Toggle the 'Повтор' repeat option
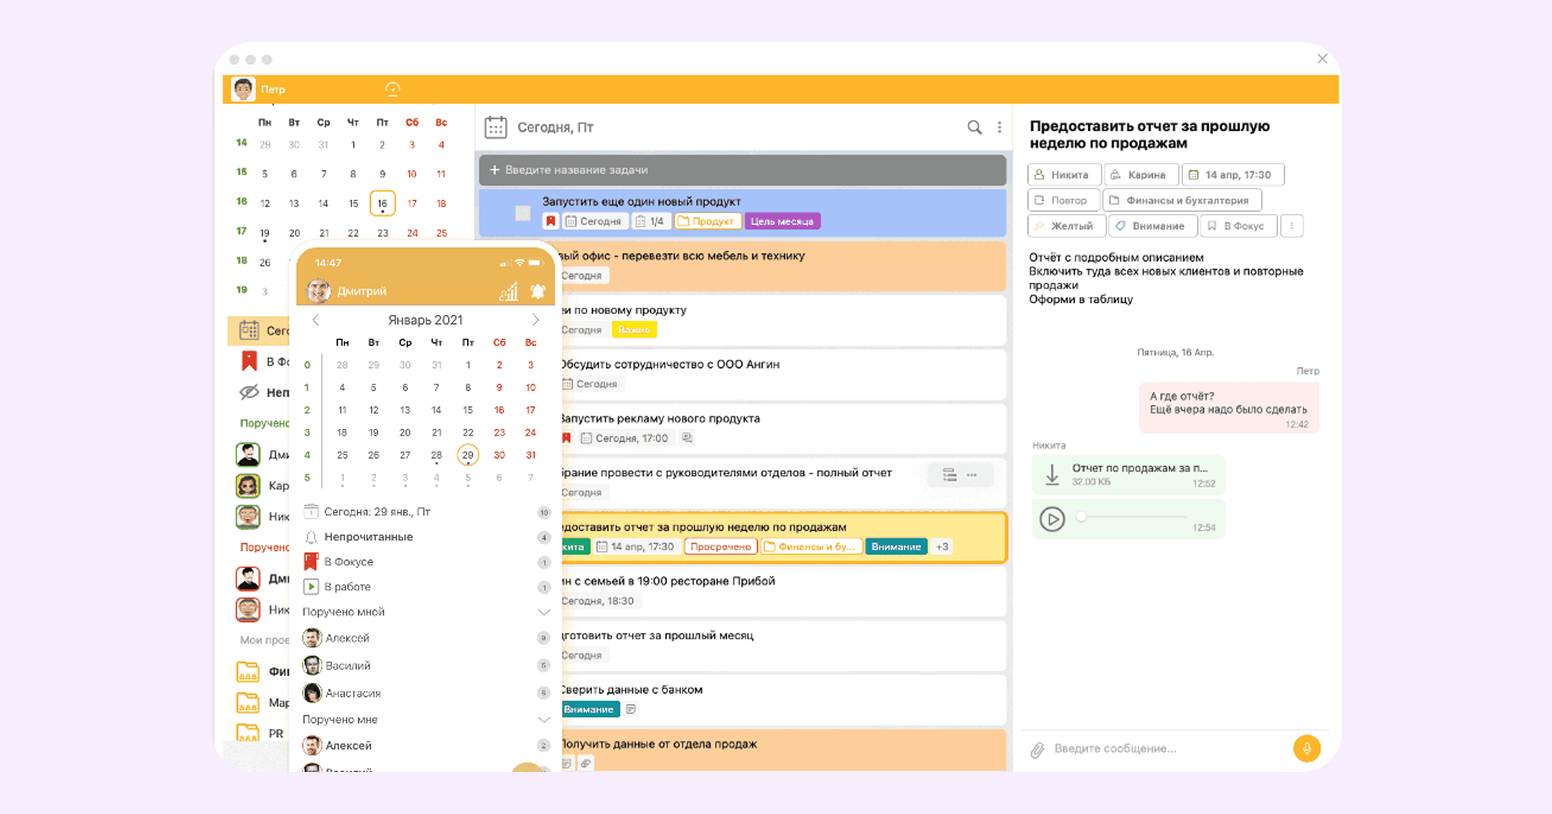1552x814 pixels. [1063, 200]
